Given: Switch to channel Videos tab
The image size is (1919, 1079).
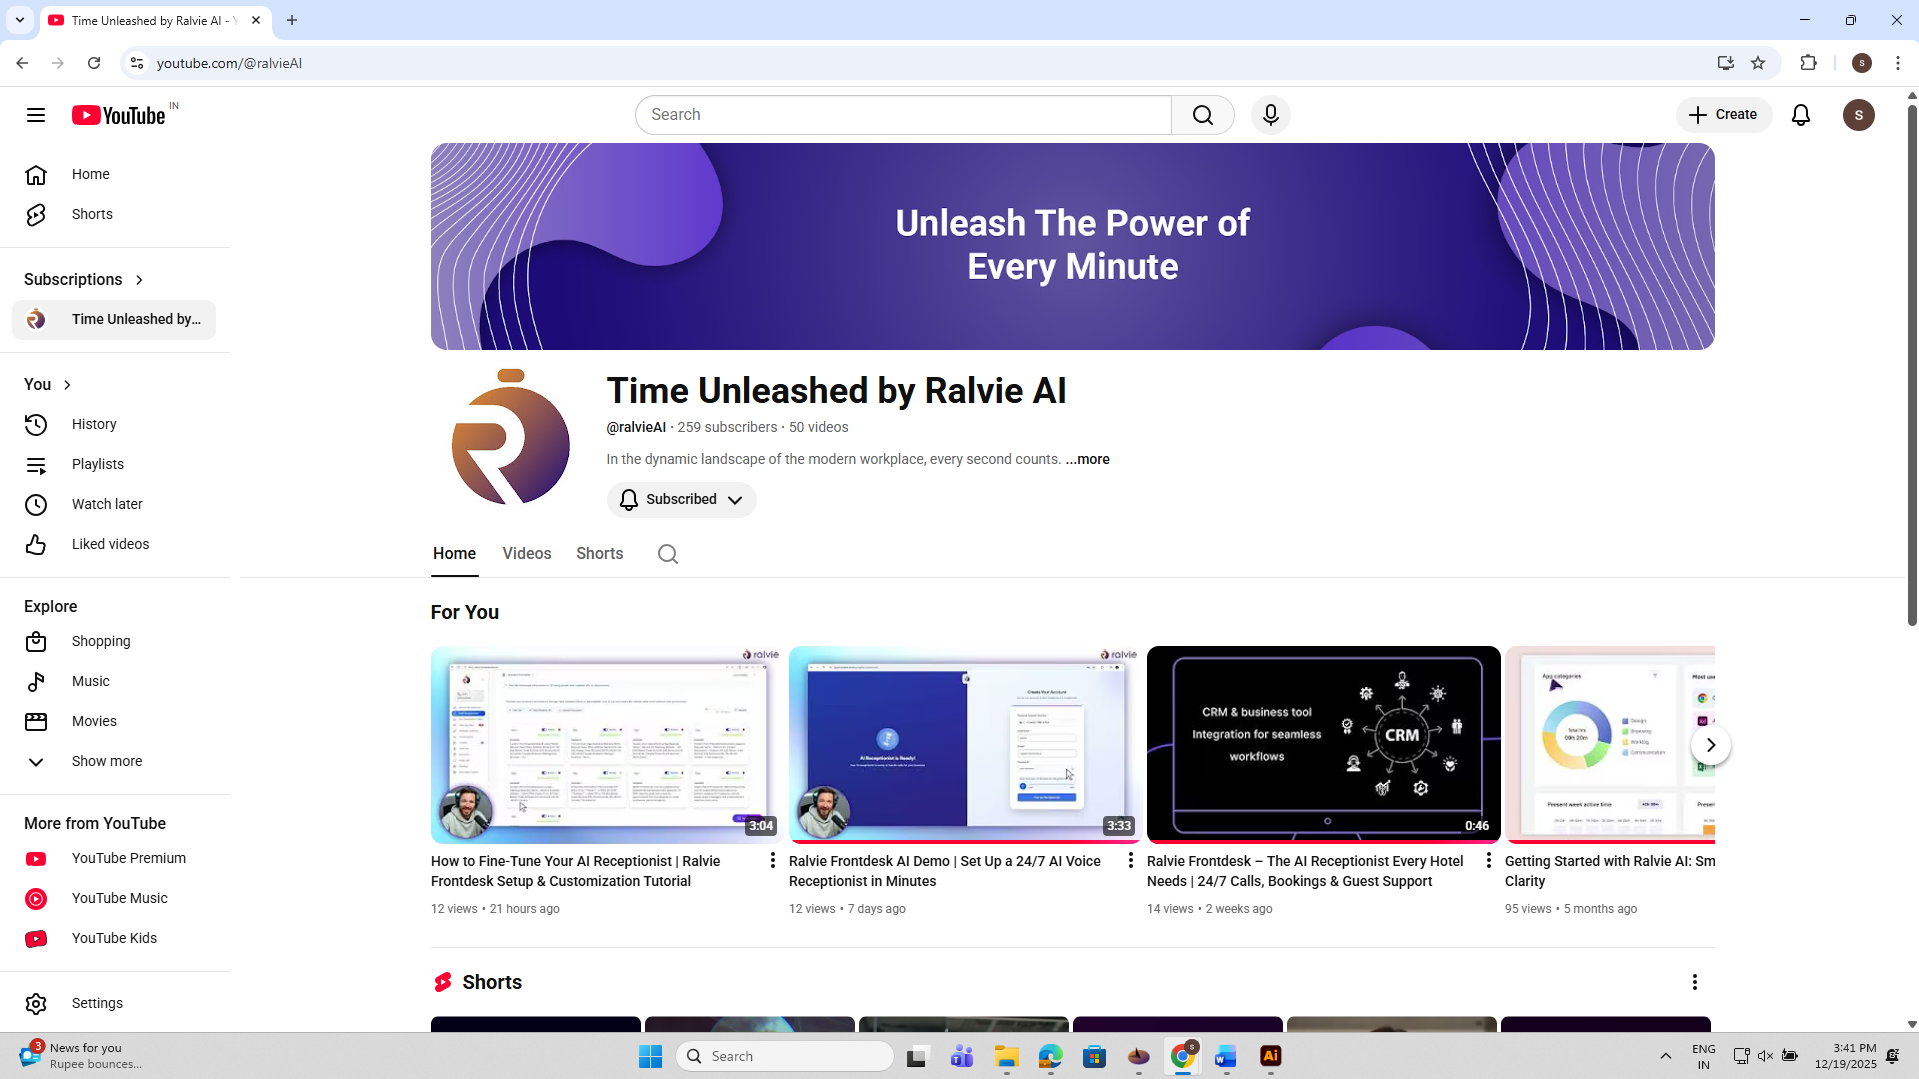Looking at the screenshot, I should point(527,554).
